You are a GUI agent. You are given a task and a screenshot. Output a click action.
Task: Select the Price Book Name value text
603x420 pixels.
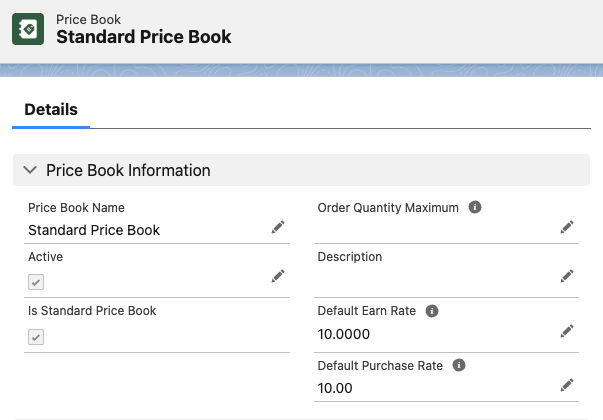[94, 230]
